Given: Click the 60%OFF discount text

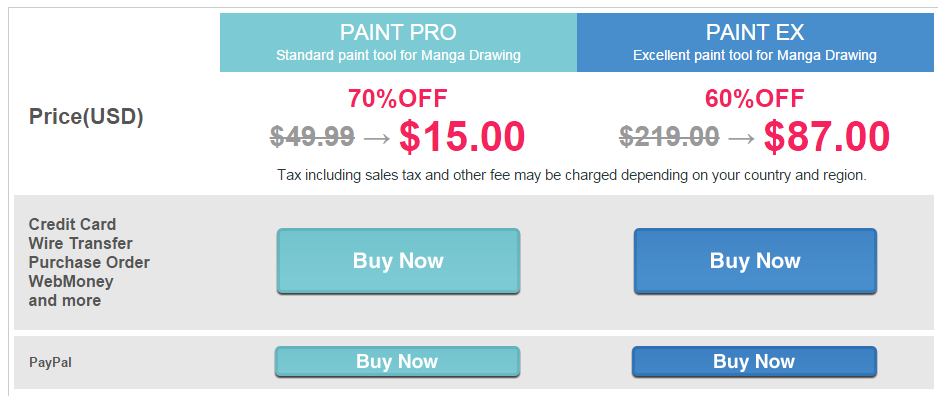Looking at the screenshot, I should point(754,99).
